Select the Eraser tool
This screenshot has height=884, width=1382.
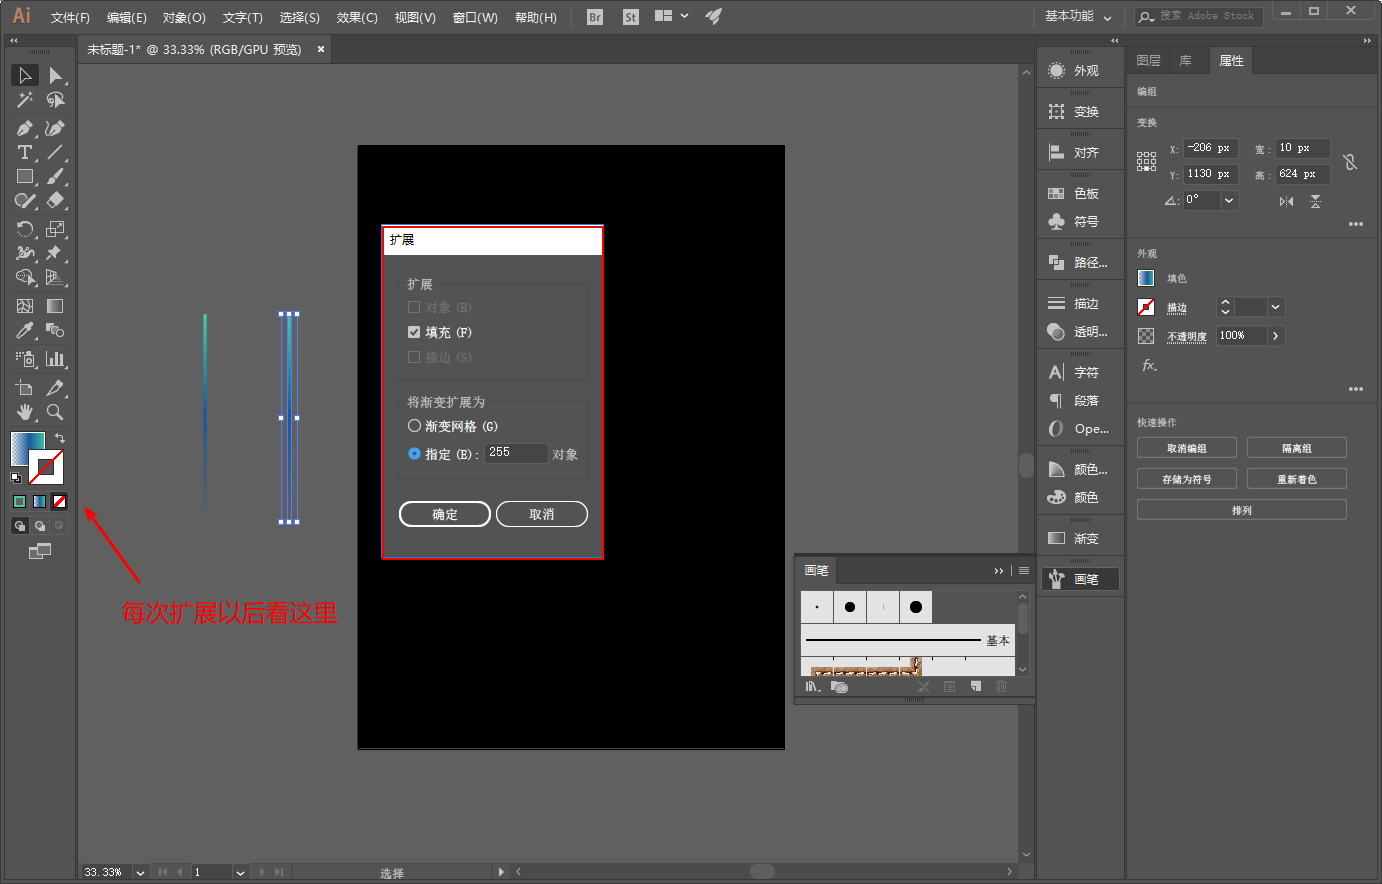pos(55,200)
